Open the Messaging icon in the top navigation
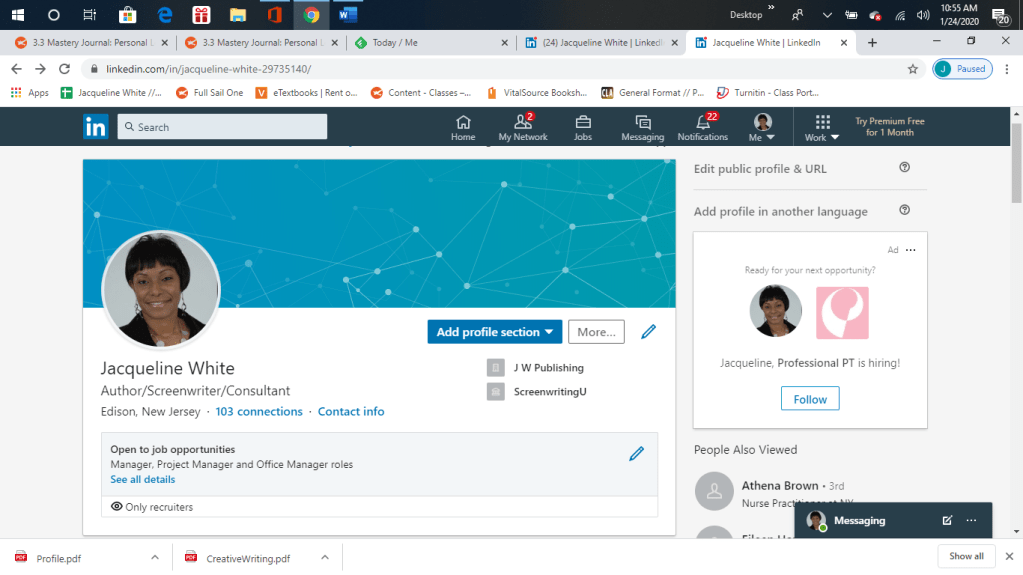 point(642,127)
